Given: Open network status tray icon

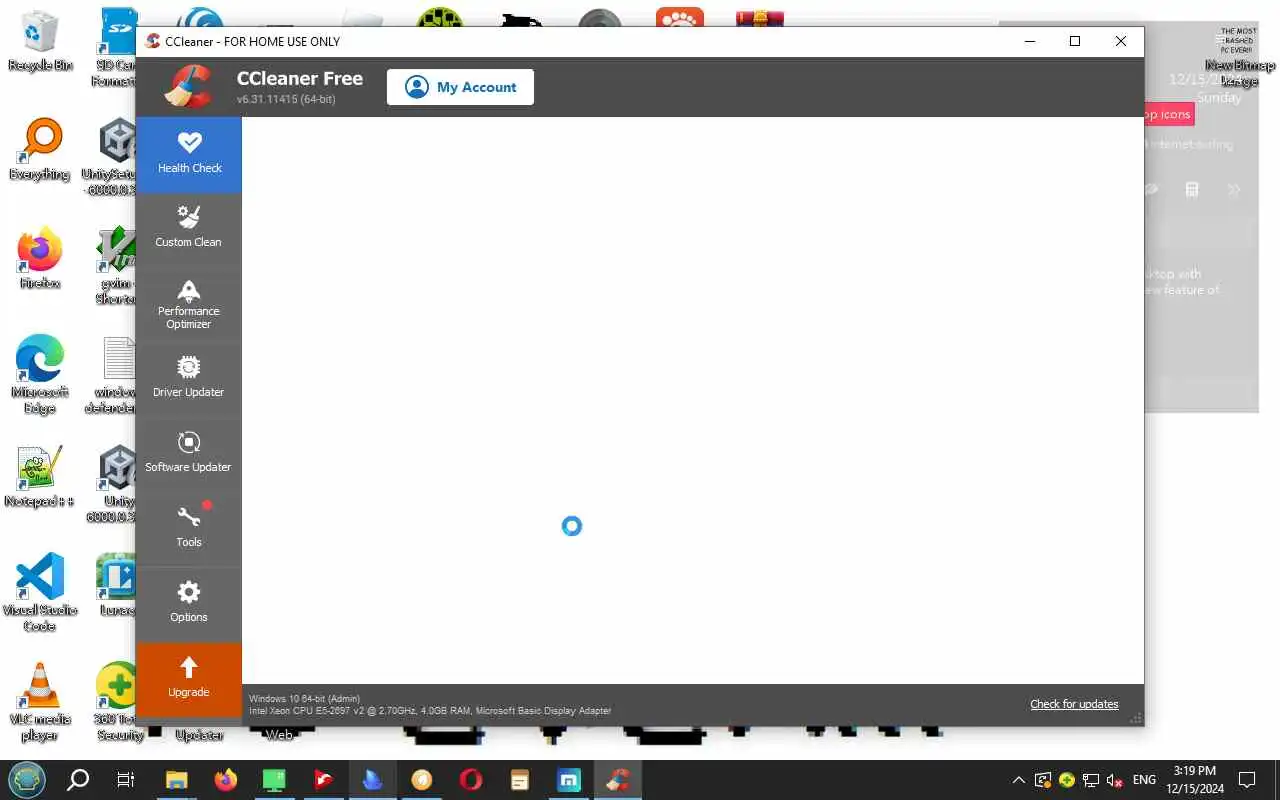Looking at the screenshot, I should click(1091, 780).
